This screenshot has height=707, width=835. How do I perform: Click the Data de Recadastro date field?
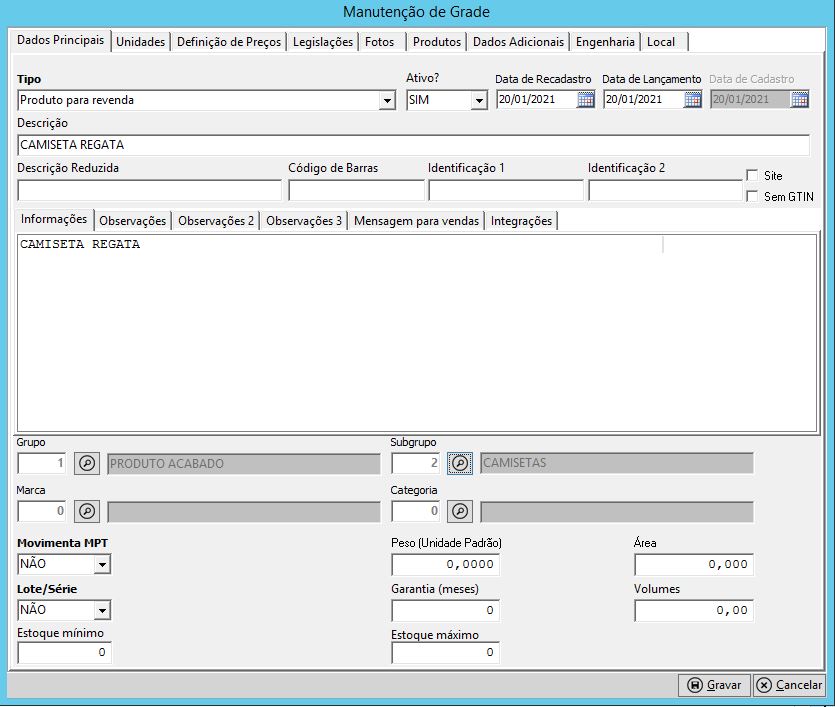point(536,100)
